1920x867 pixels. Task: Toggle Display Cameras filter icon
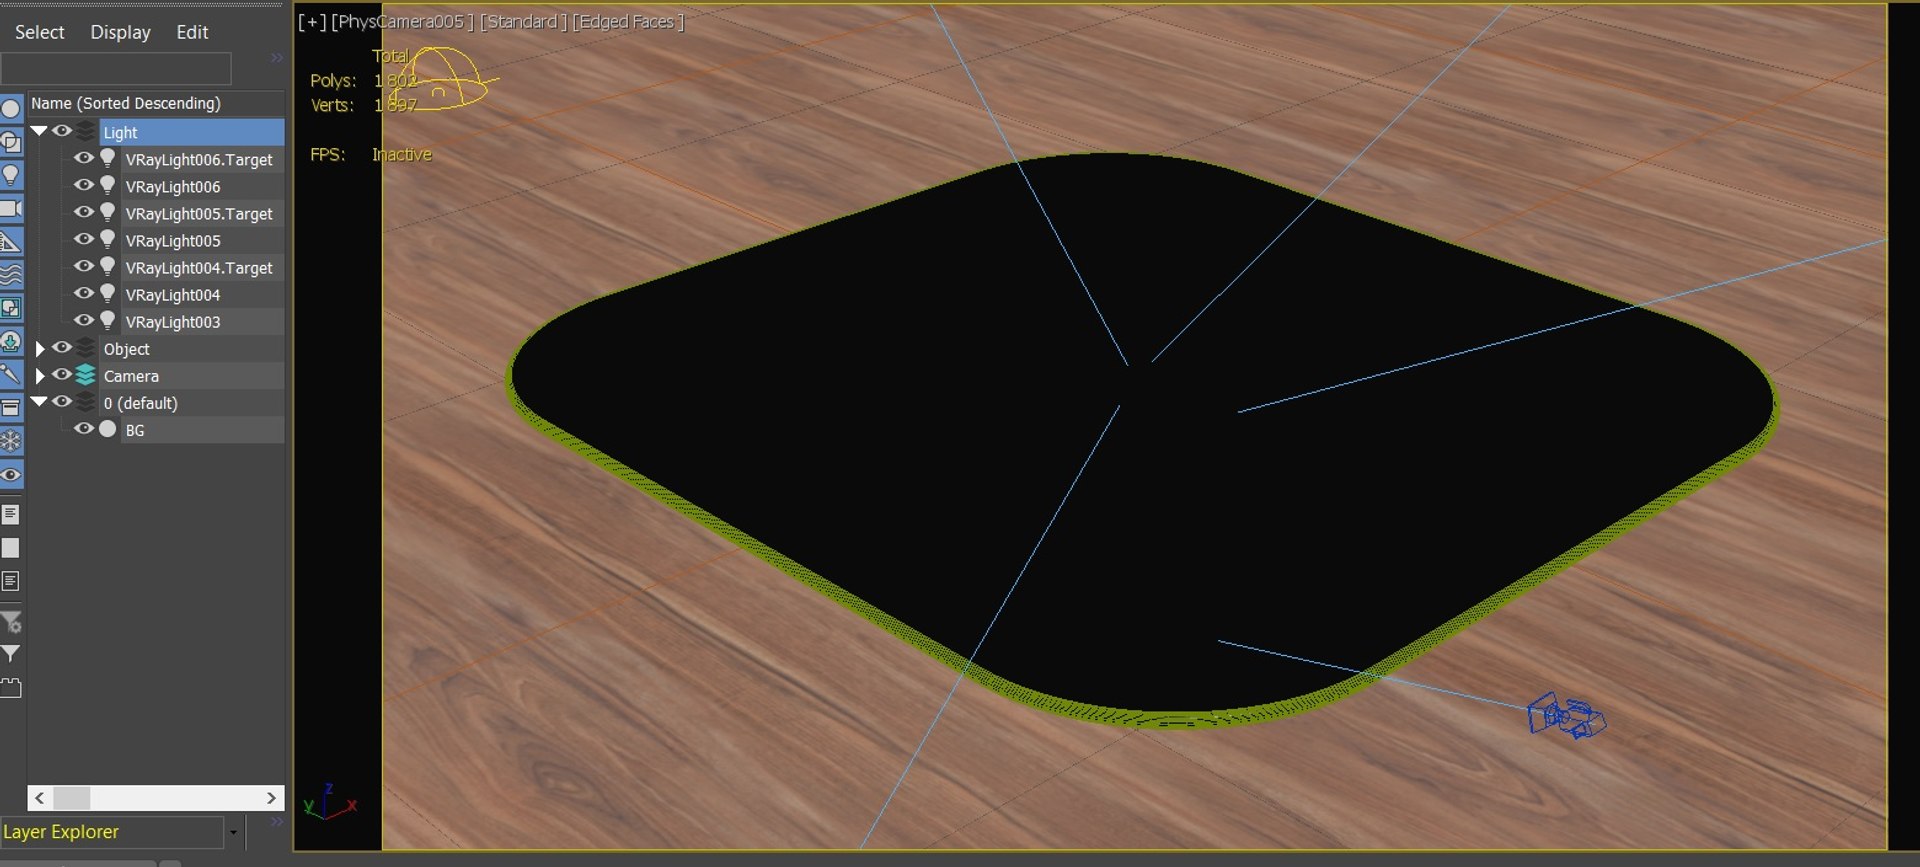point(11,208)
